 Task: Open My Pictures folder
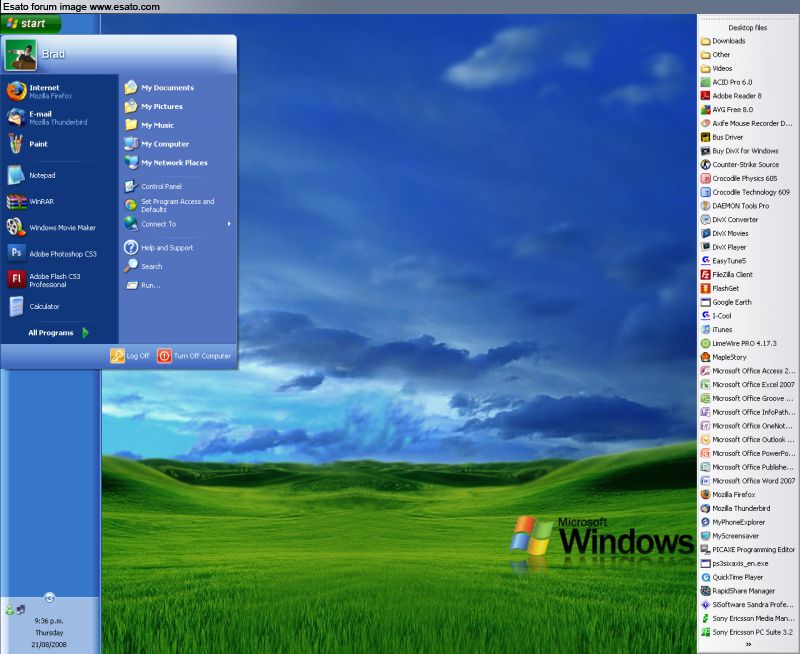tap(154, 106)
